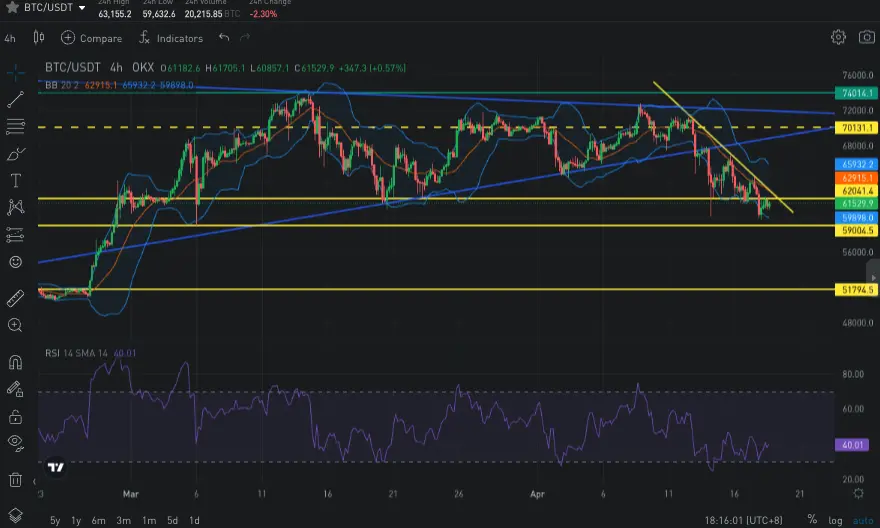The height and width of the screenshot is (528, 880).
Task: Click the Compare button
Action: (x=91, y=38)
